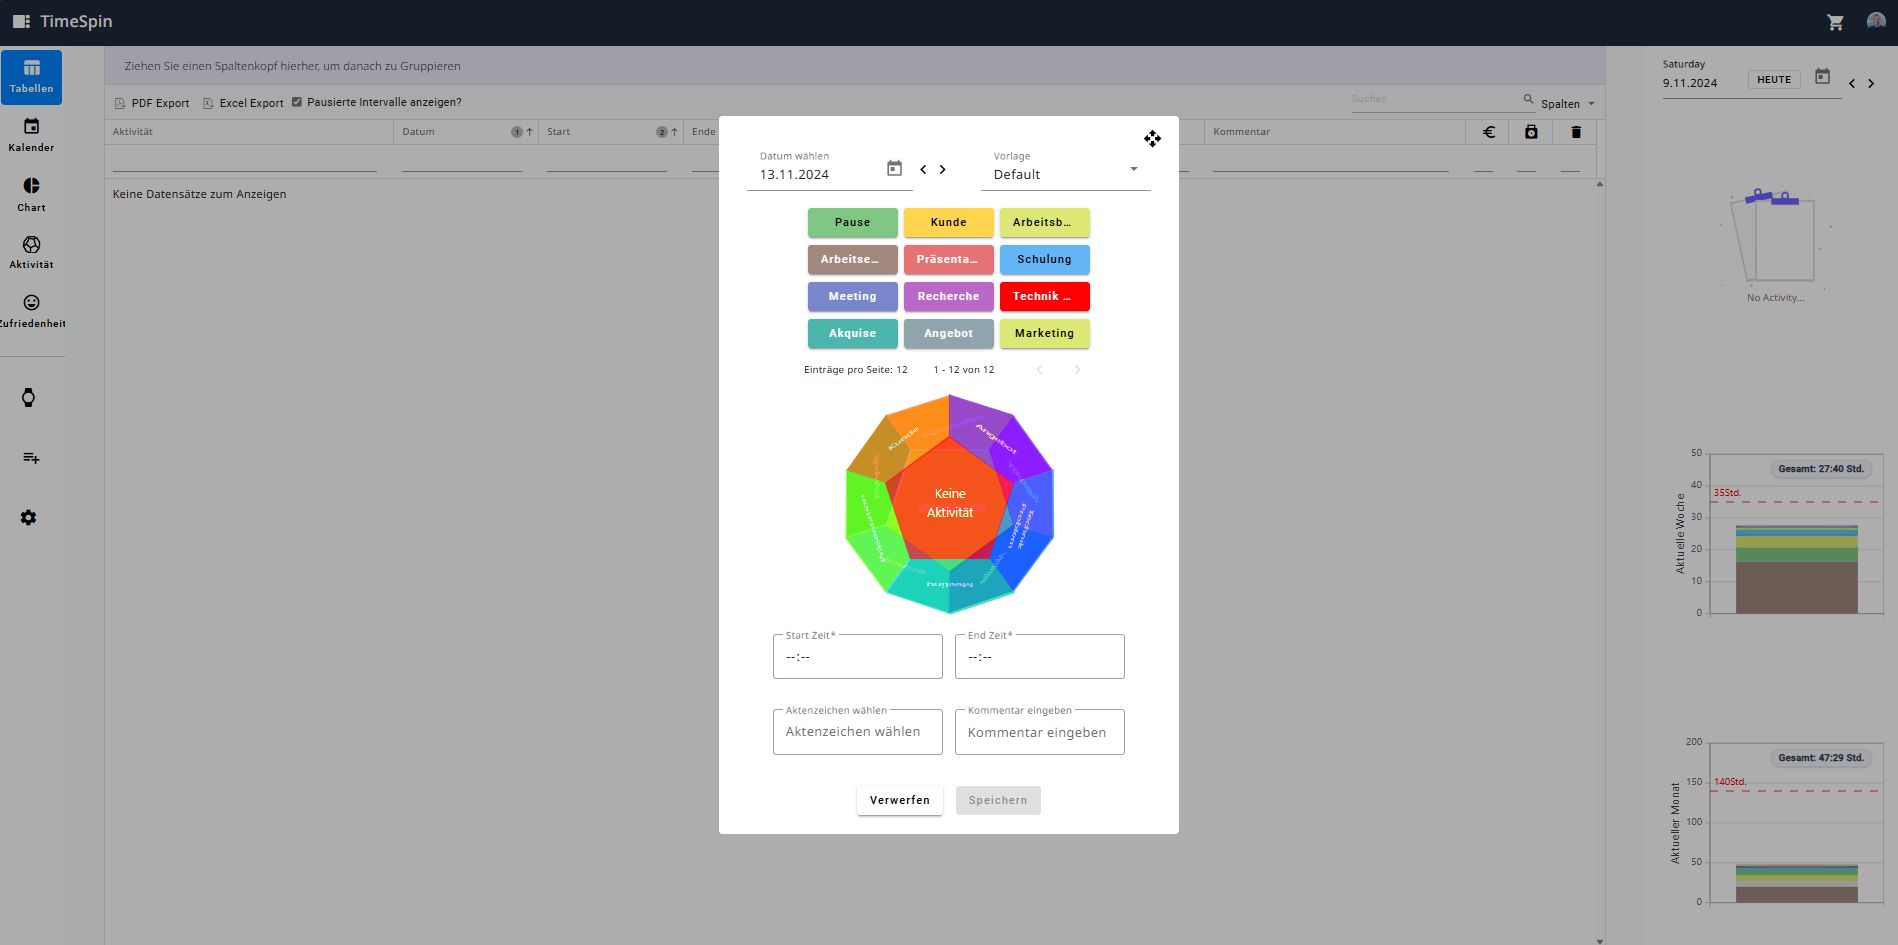The height and width of the screenshot is (945, 1898).
Task: Click the Euro column icon
Action: click(1489, 131)
